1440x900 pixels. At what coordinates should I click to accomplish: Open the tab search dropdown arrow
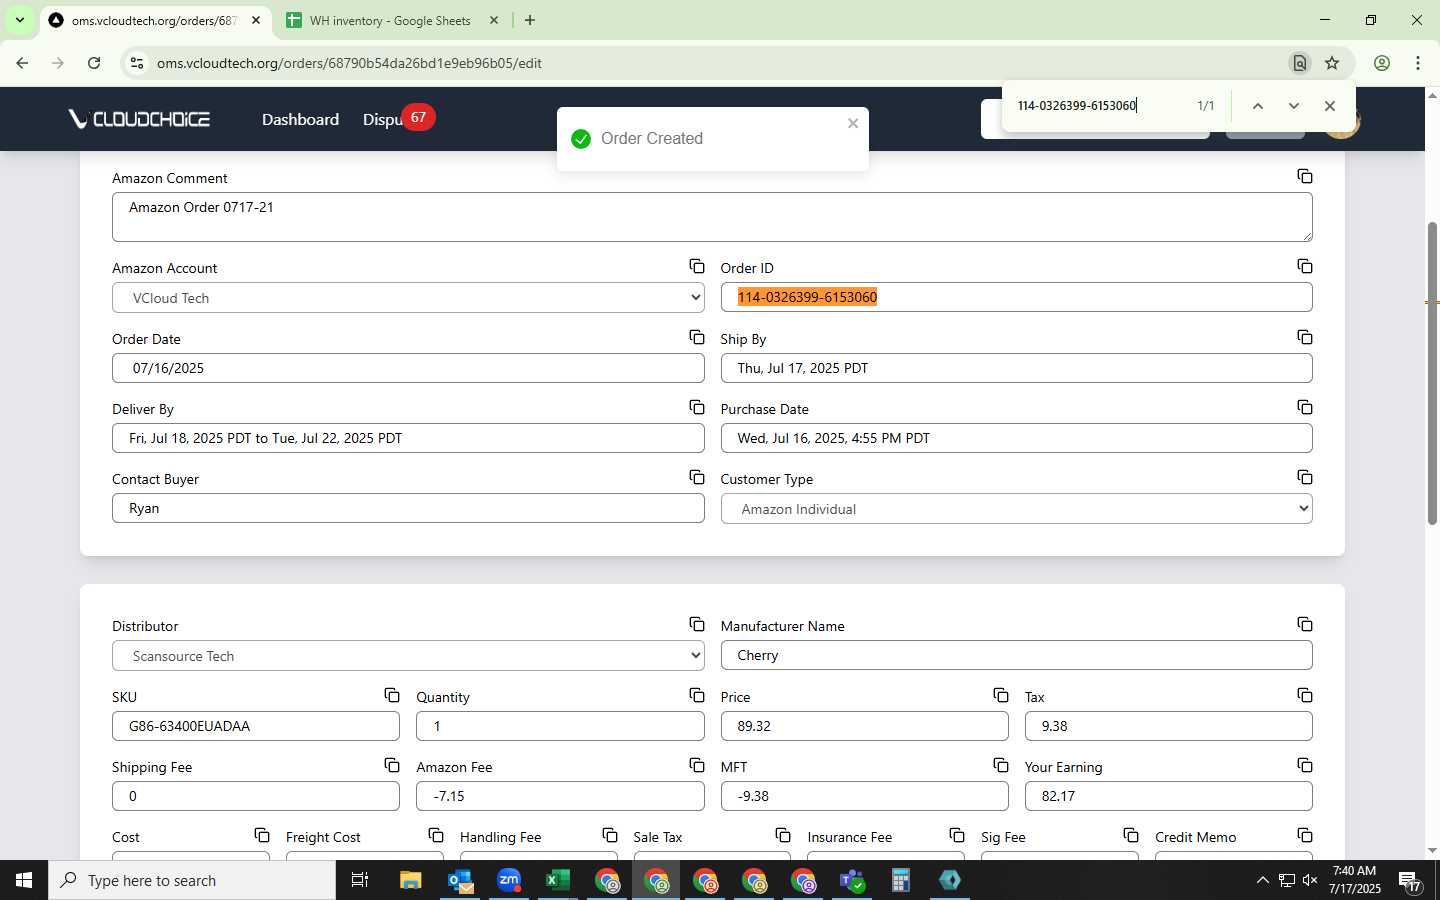coord(19,20)
